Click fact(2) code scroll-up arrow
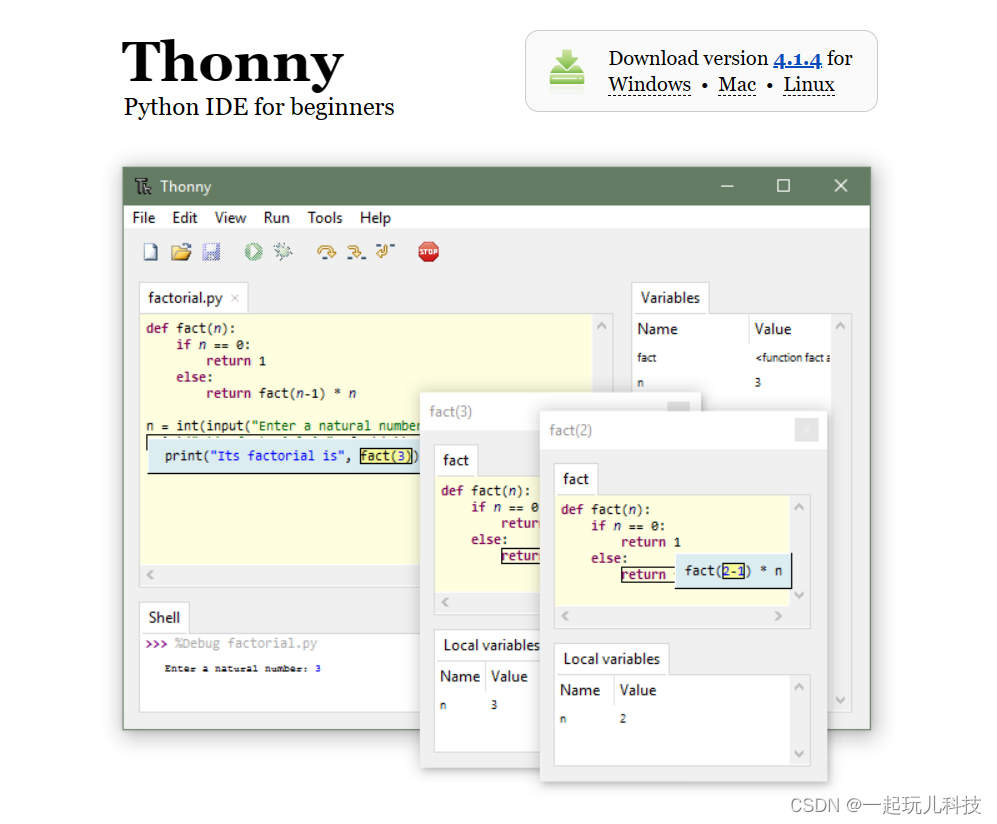The height and width of the screenshot is (824, 997). 799,507
